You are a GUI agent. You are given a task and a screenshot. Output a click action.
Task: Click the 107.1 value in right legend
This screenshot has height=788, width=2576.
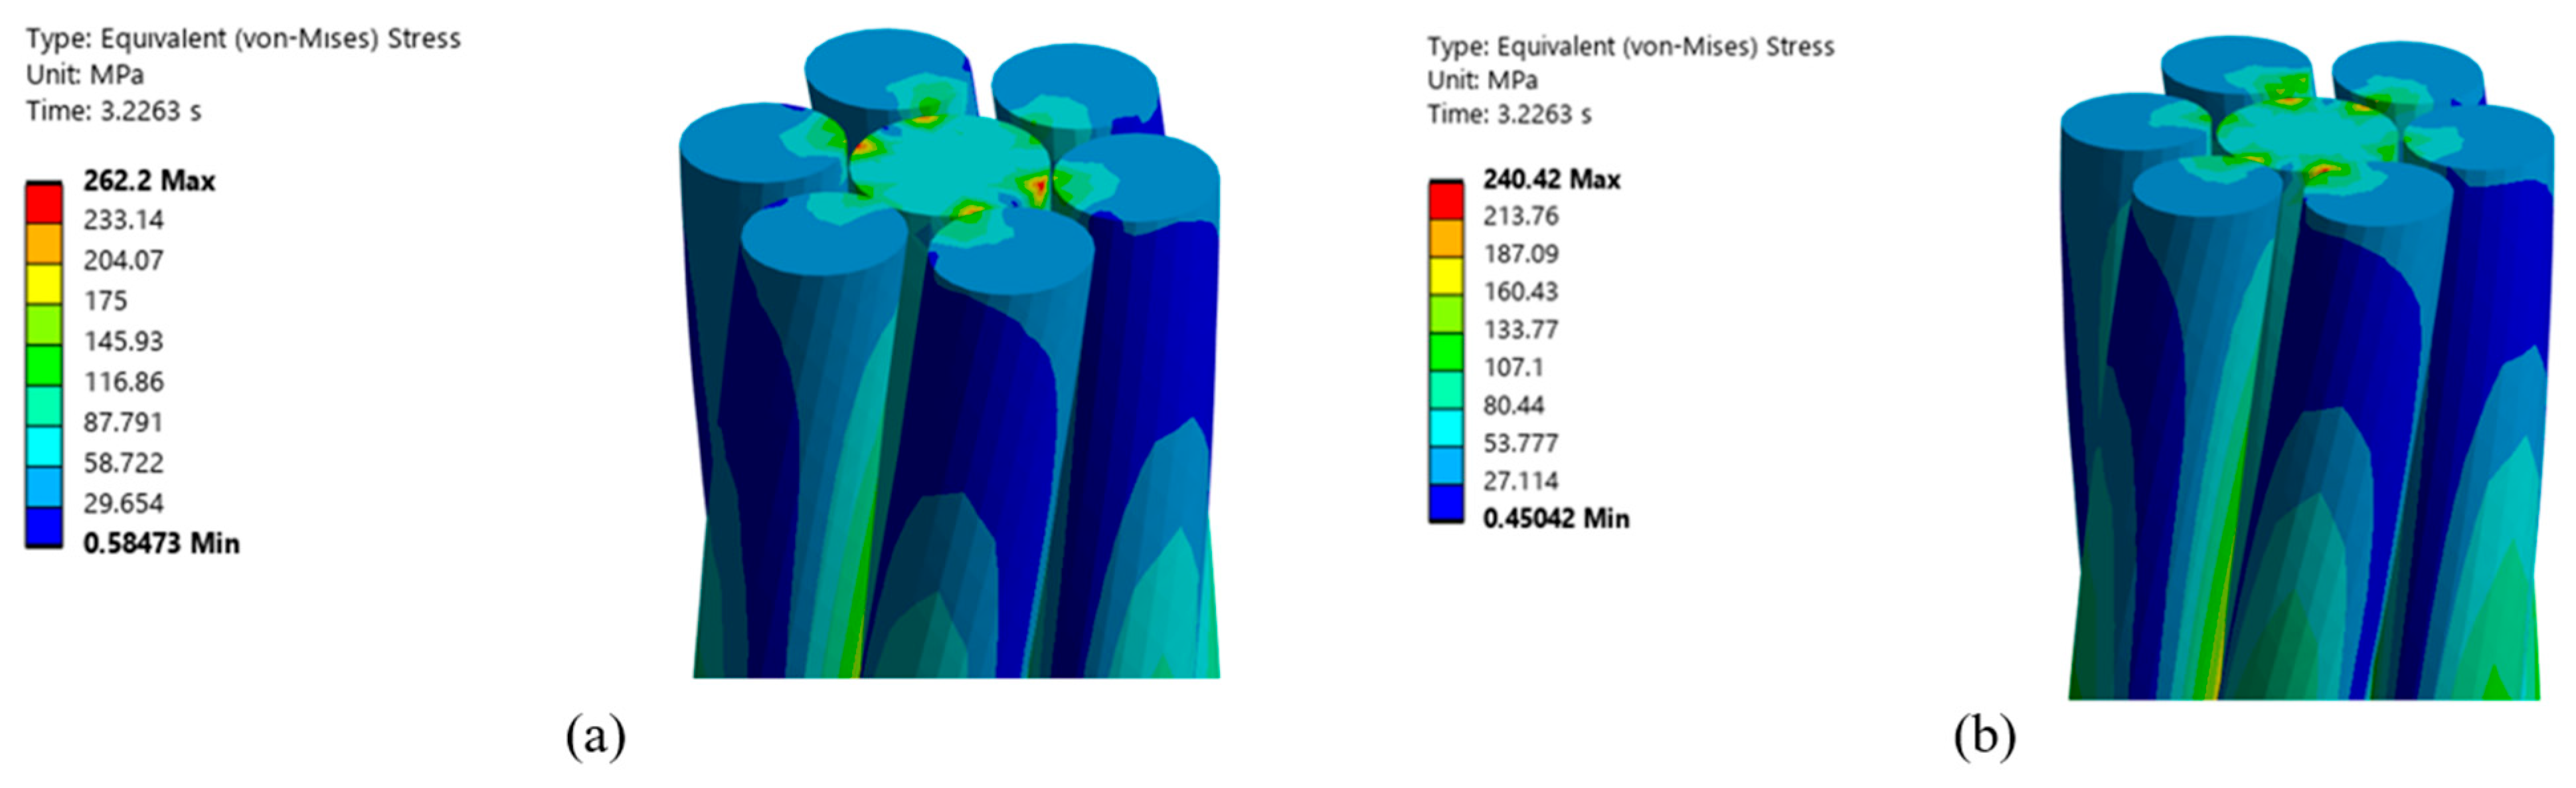point(1513,368)
